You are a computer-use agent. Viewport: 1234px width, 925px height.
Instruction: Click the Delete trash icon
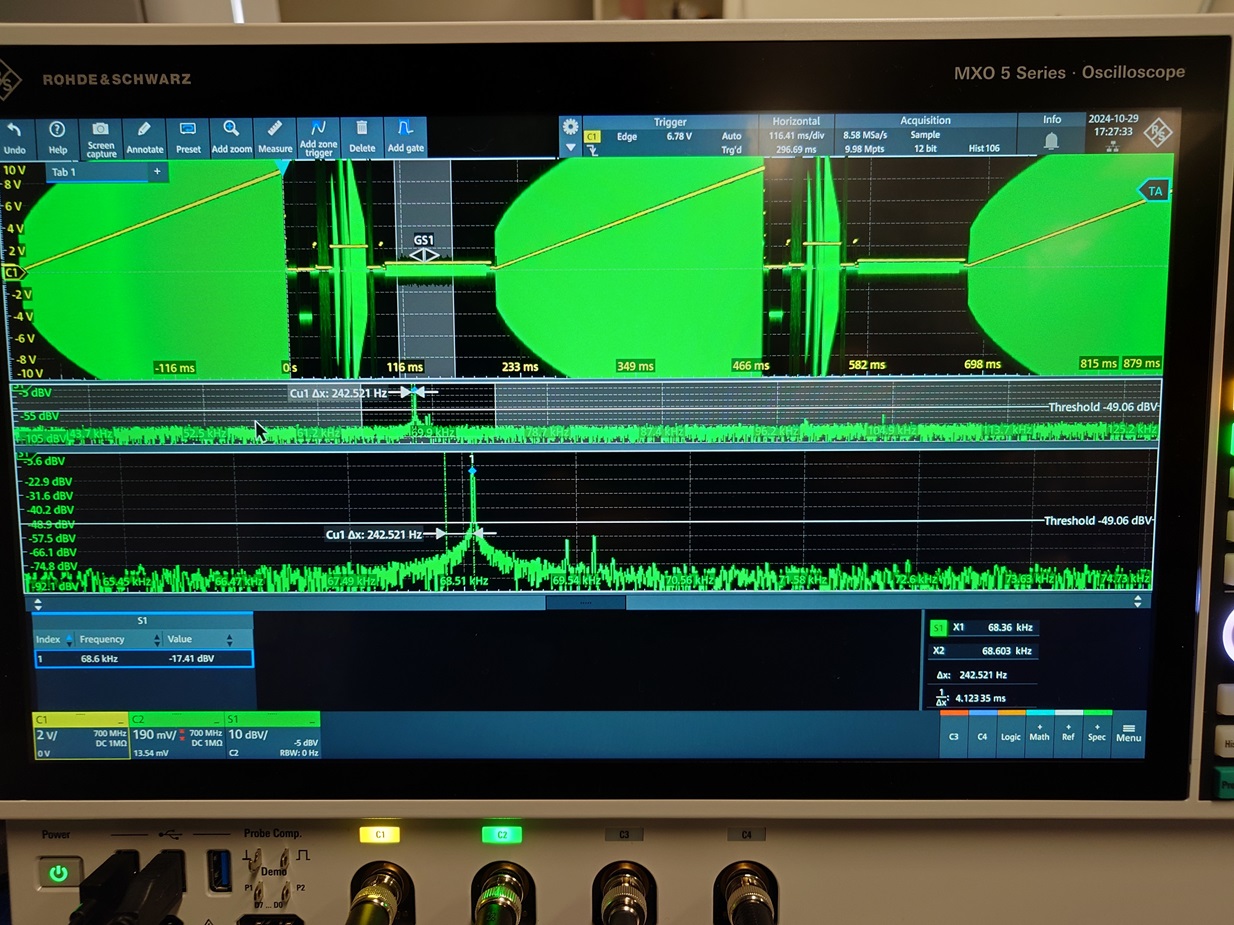362,129
